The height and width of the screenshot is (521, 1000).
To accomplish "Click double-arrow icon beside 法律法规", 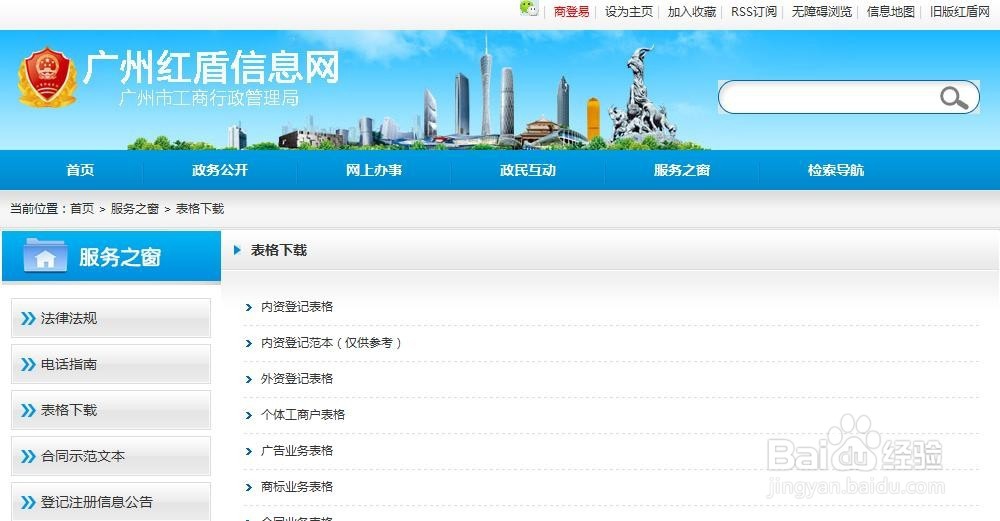I will point(27,318).
